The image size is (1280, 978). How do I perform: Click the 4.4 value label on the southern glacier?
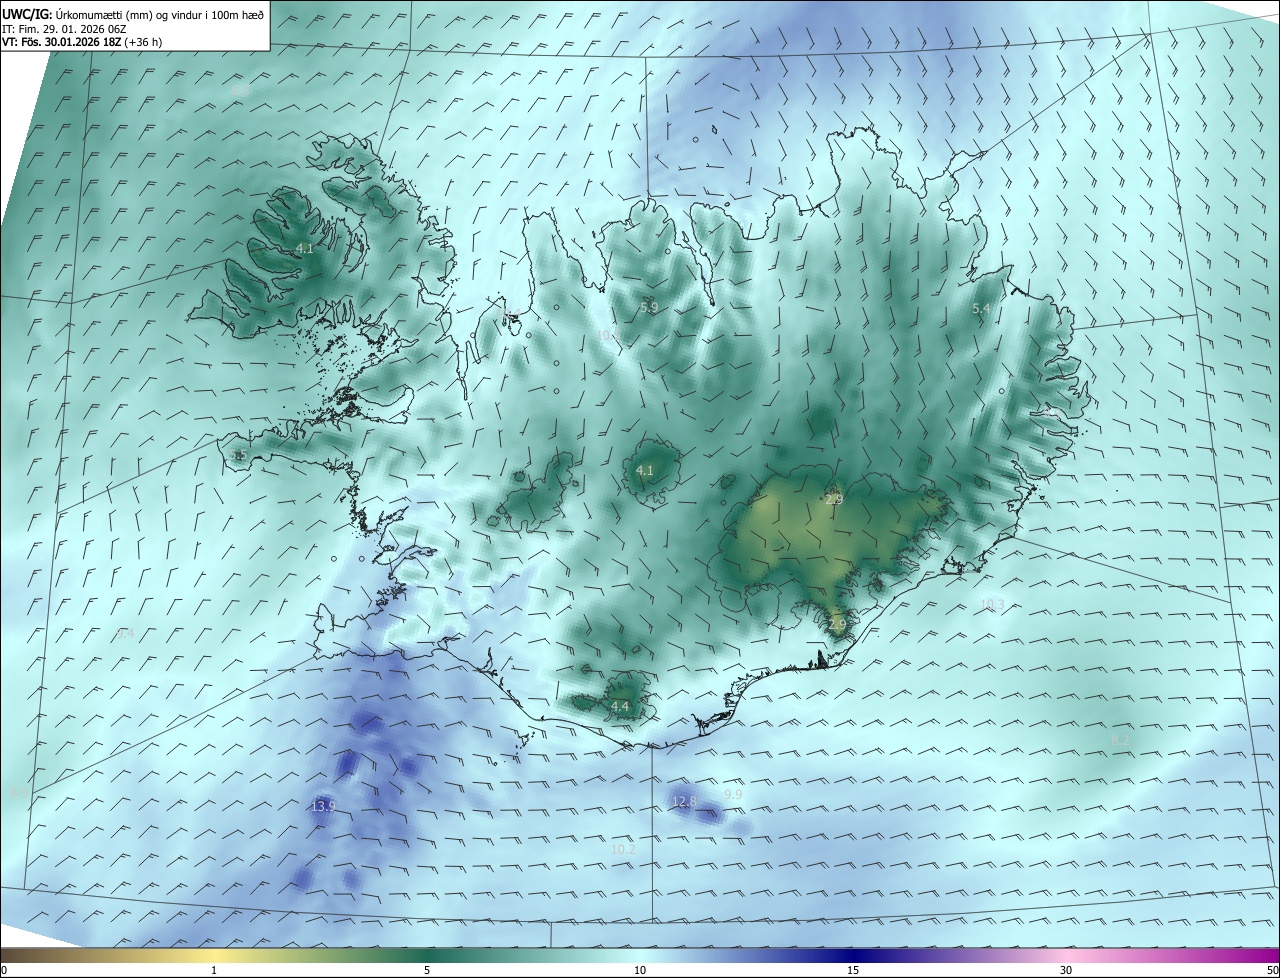[620, 706]
